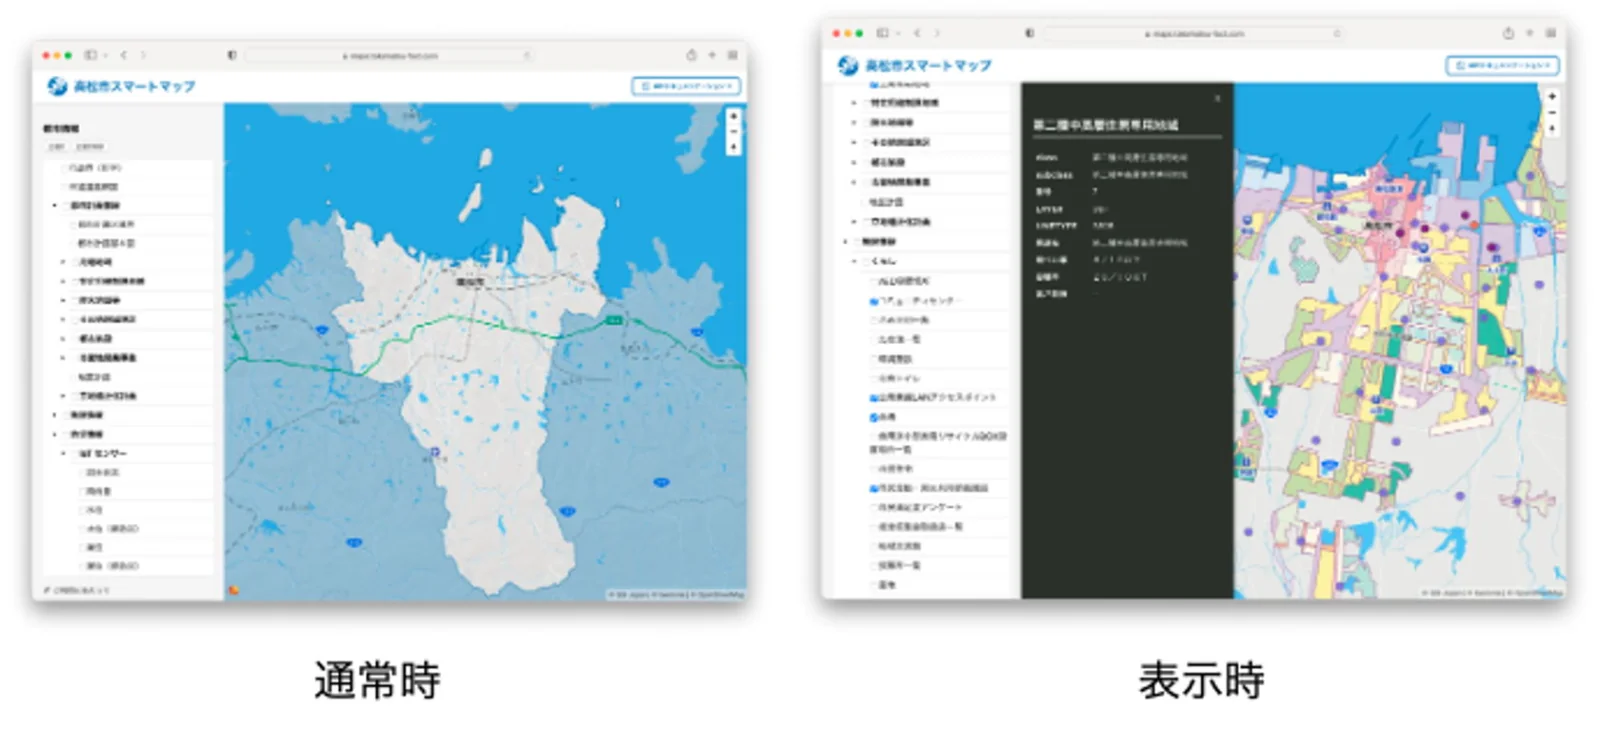The image size is (1600, 731).
Task: Open a new tab with the plus icon in 通常時 window
Action: (712, 55)
